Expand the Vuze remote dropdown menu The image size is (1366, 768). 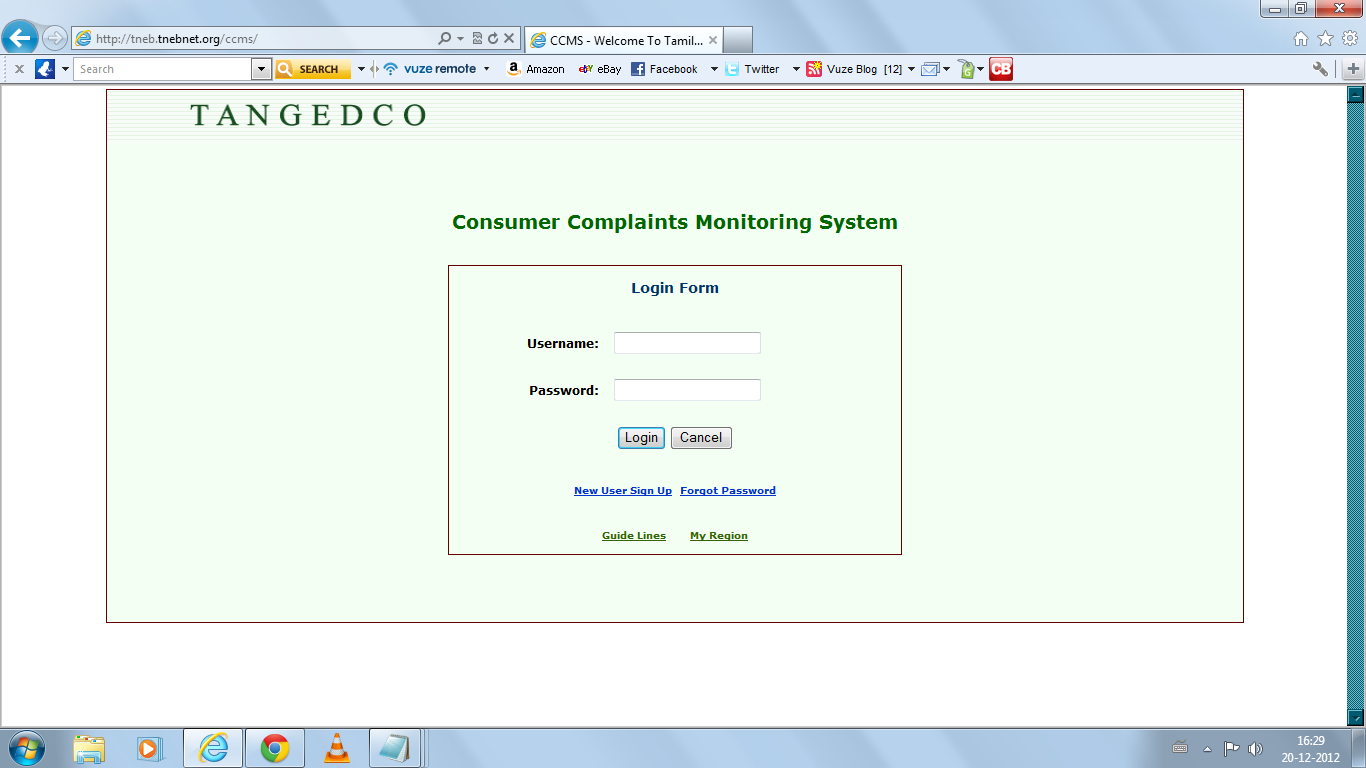(487, 69)
